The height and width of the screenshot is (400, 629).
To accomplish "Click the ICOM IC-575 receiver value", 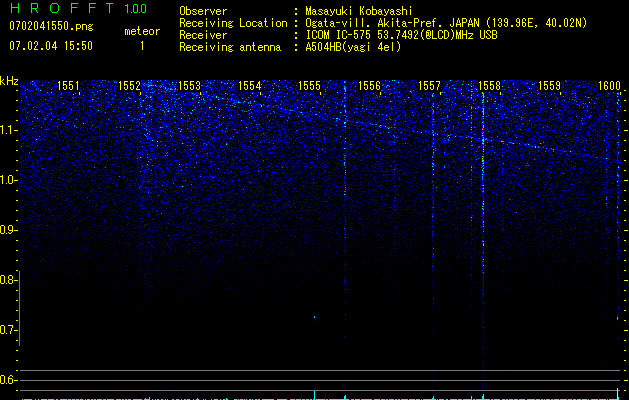I will pyautogui.click(x=401, y=35).
